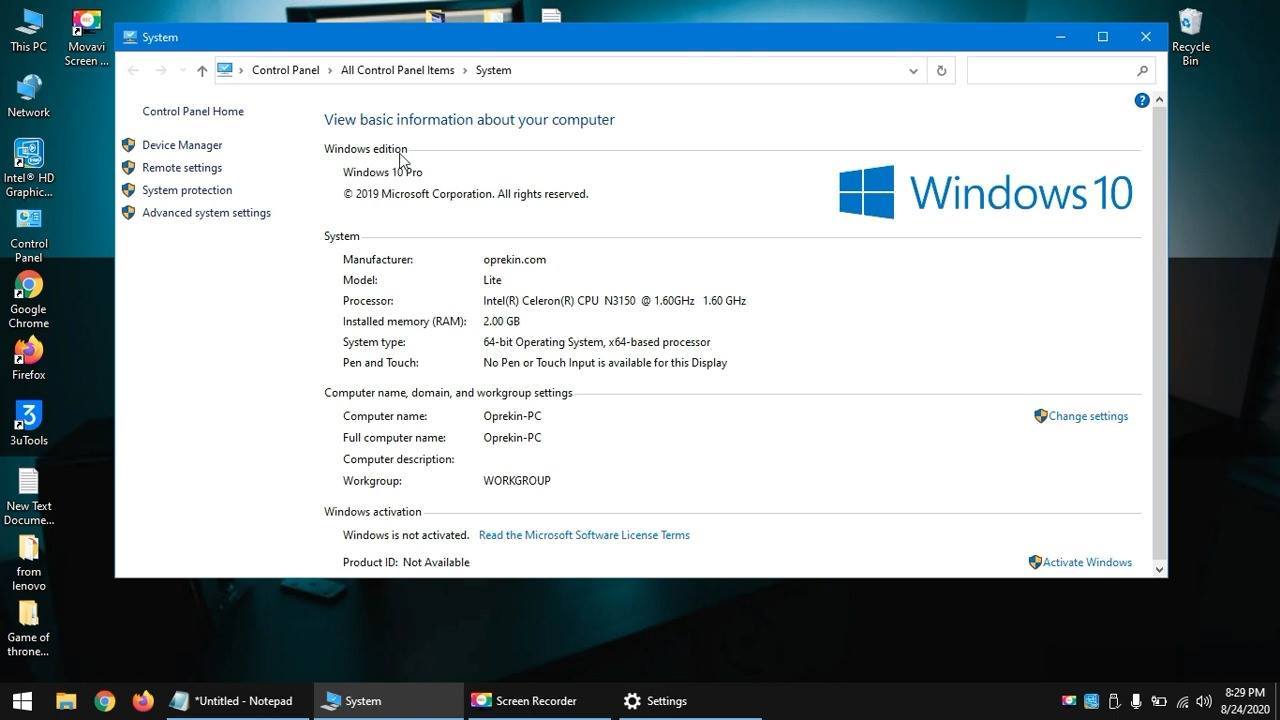
Task: Click the workgroup value 'WORKGROUP'
Action: pyautogui.click(x=517, y=481)
